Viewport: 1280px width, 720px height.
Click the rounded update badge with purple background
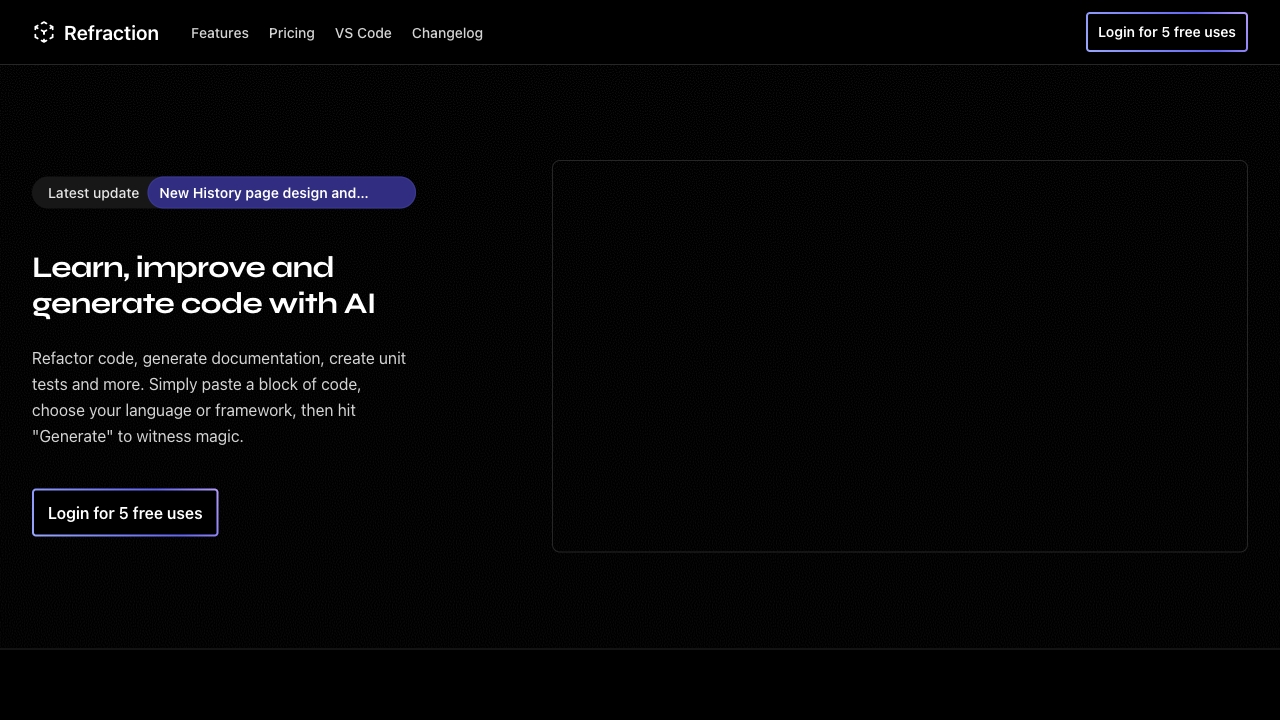(281, 192)
